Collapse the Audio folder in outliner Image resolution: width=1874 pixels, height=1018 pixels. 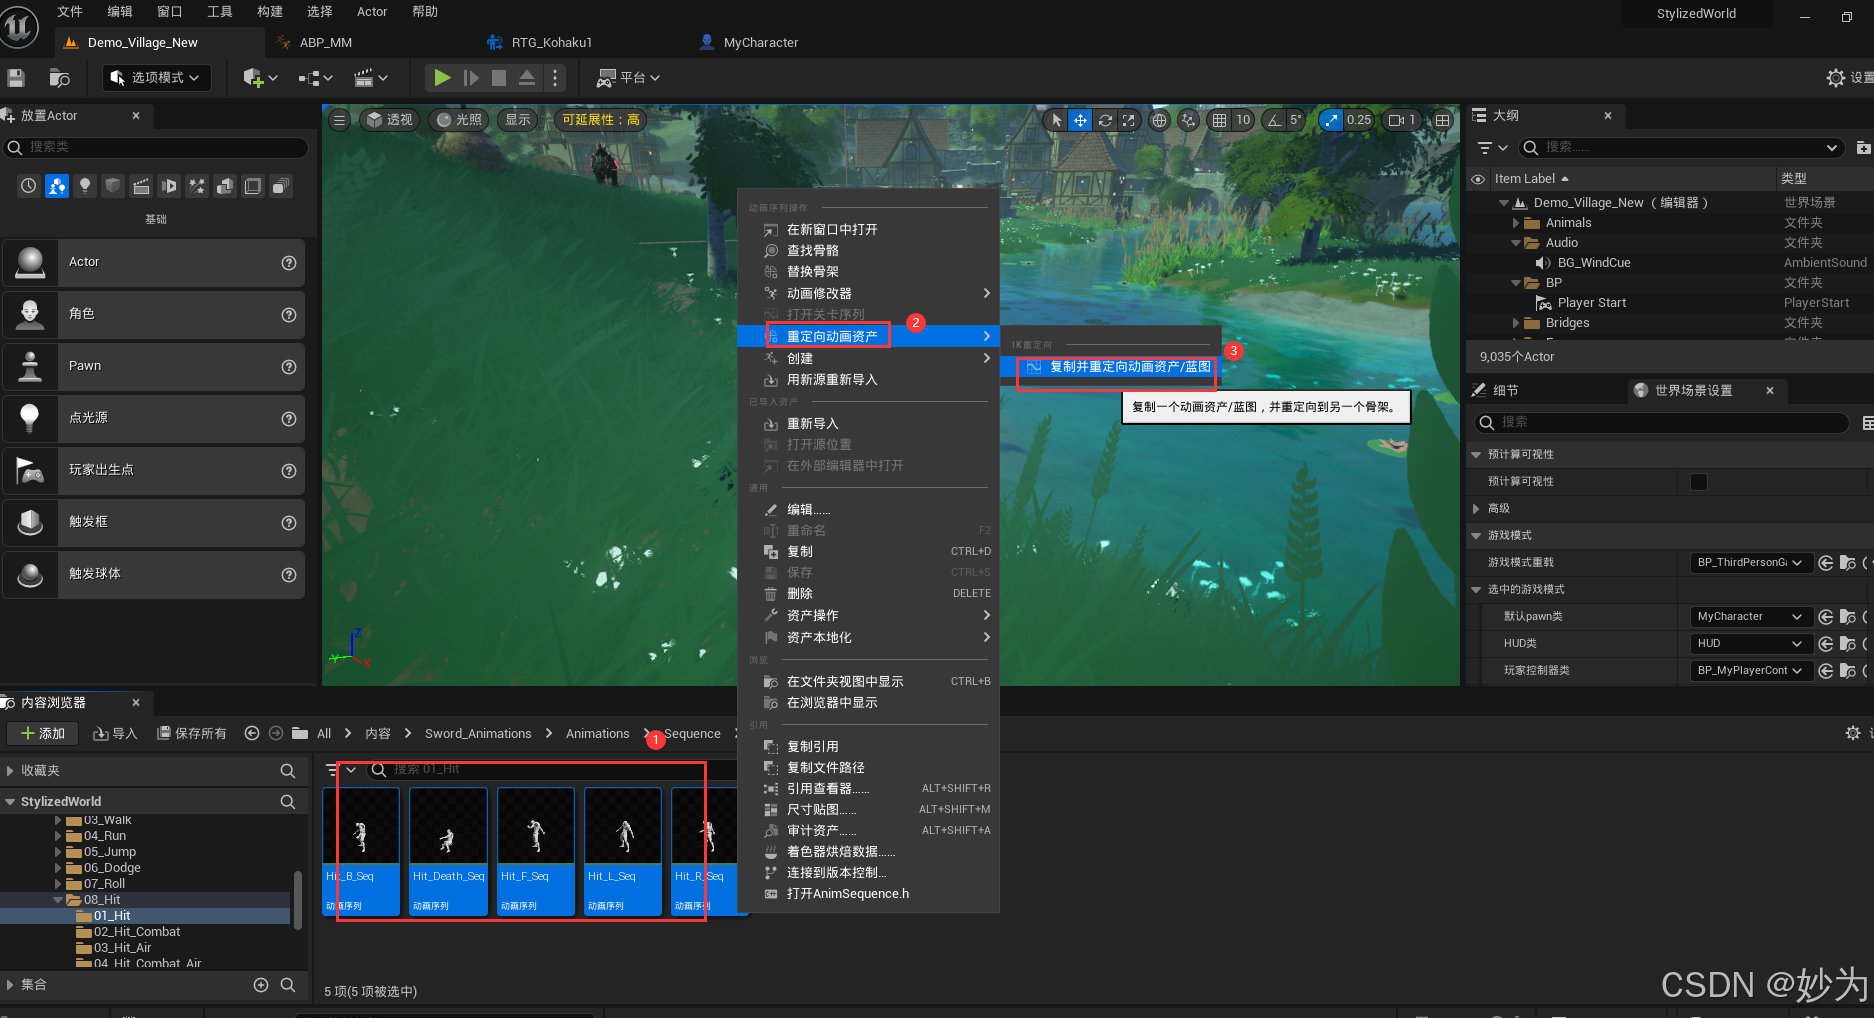(1516, 243)
